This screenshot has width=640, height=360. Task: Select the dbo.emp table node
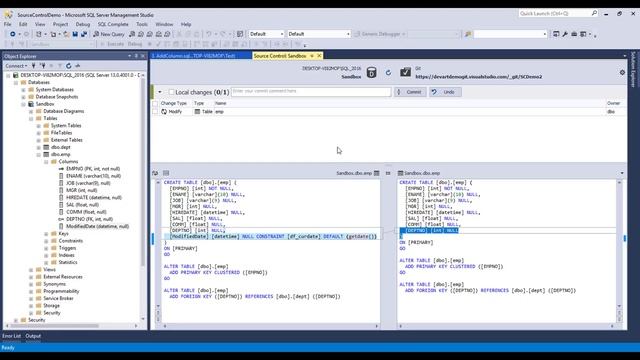(x=60, y=155)
